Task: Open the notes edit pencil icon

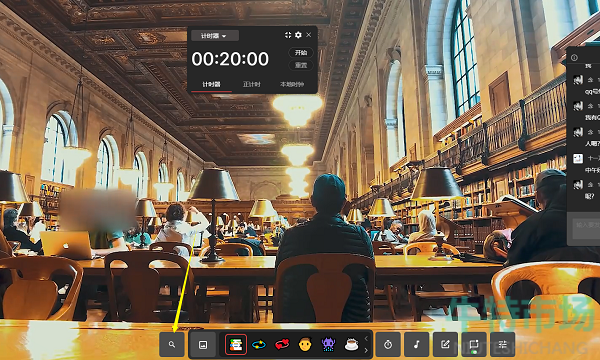Action: (445, 344)
